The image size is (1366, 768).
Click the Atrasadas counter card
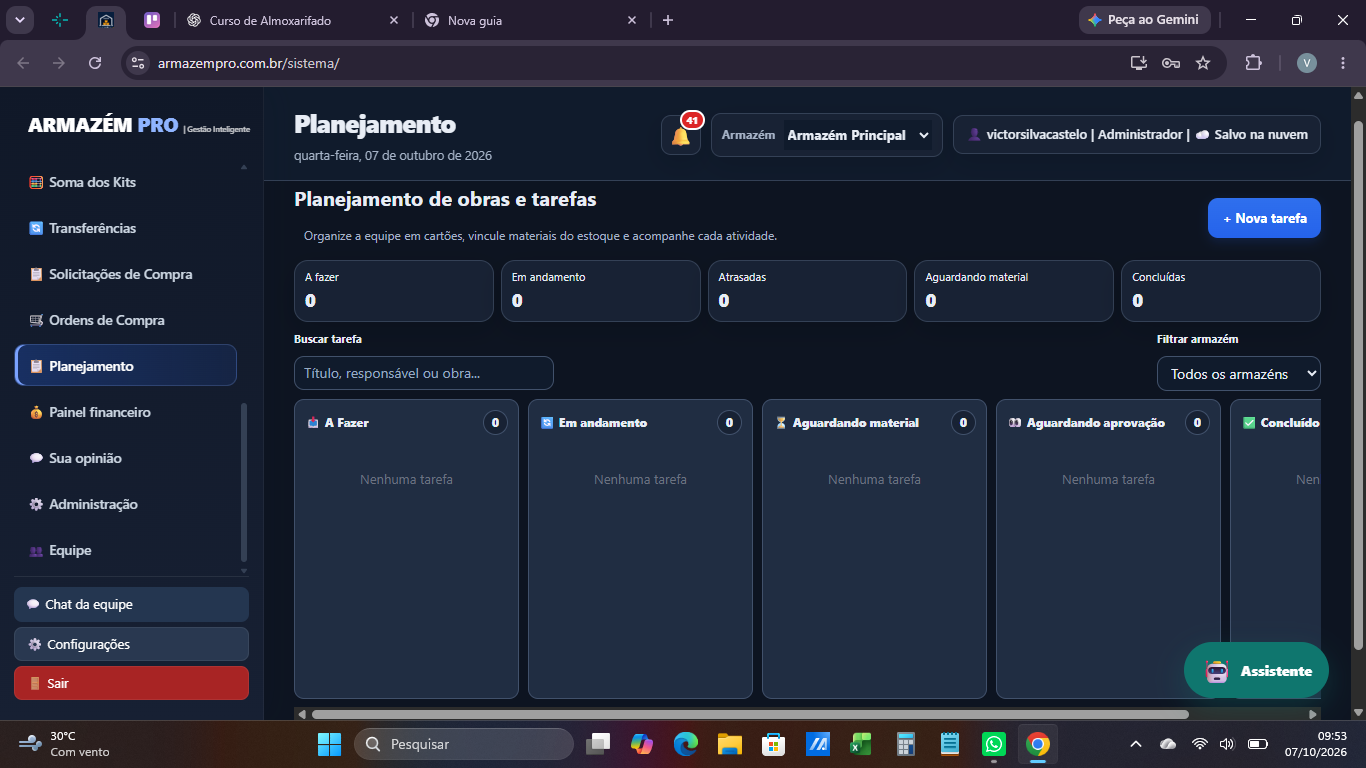tap(807, 291)
